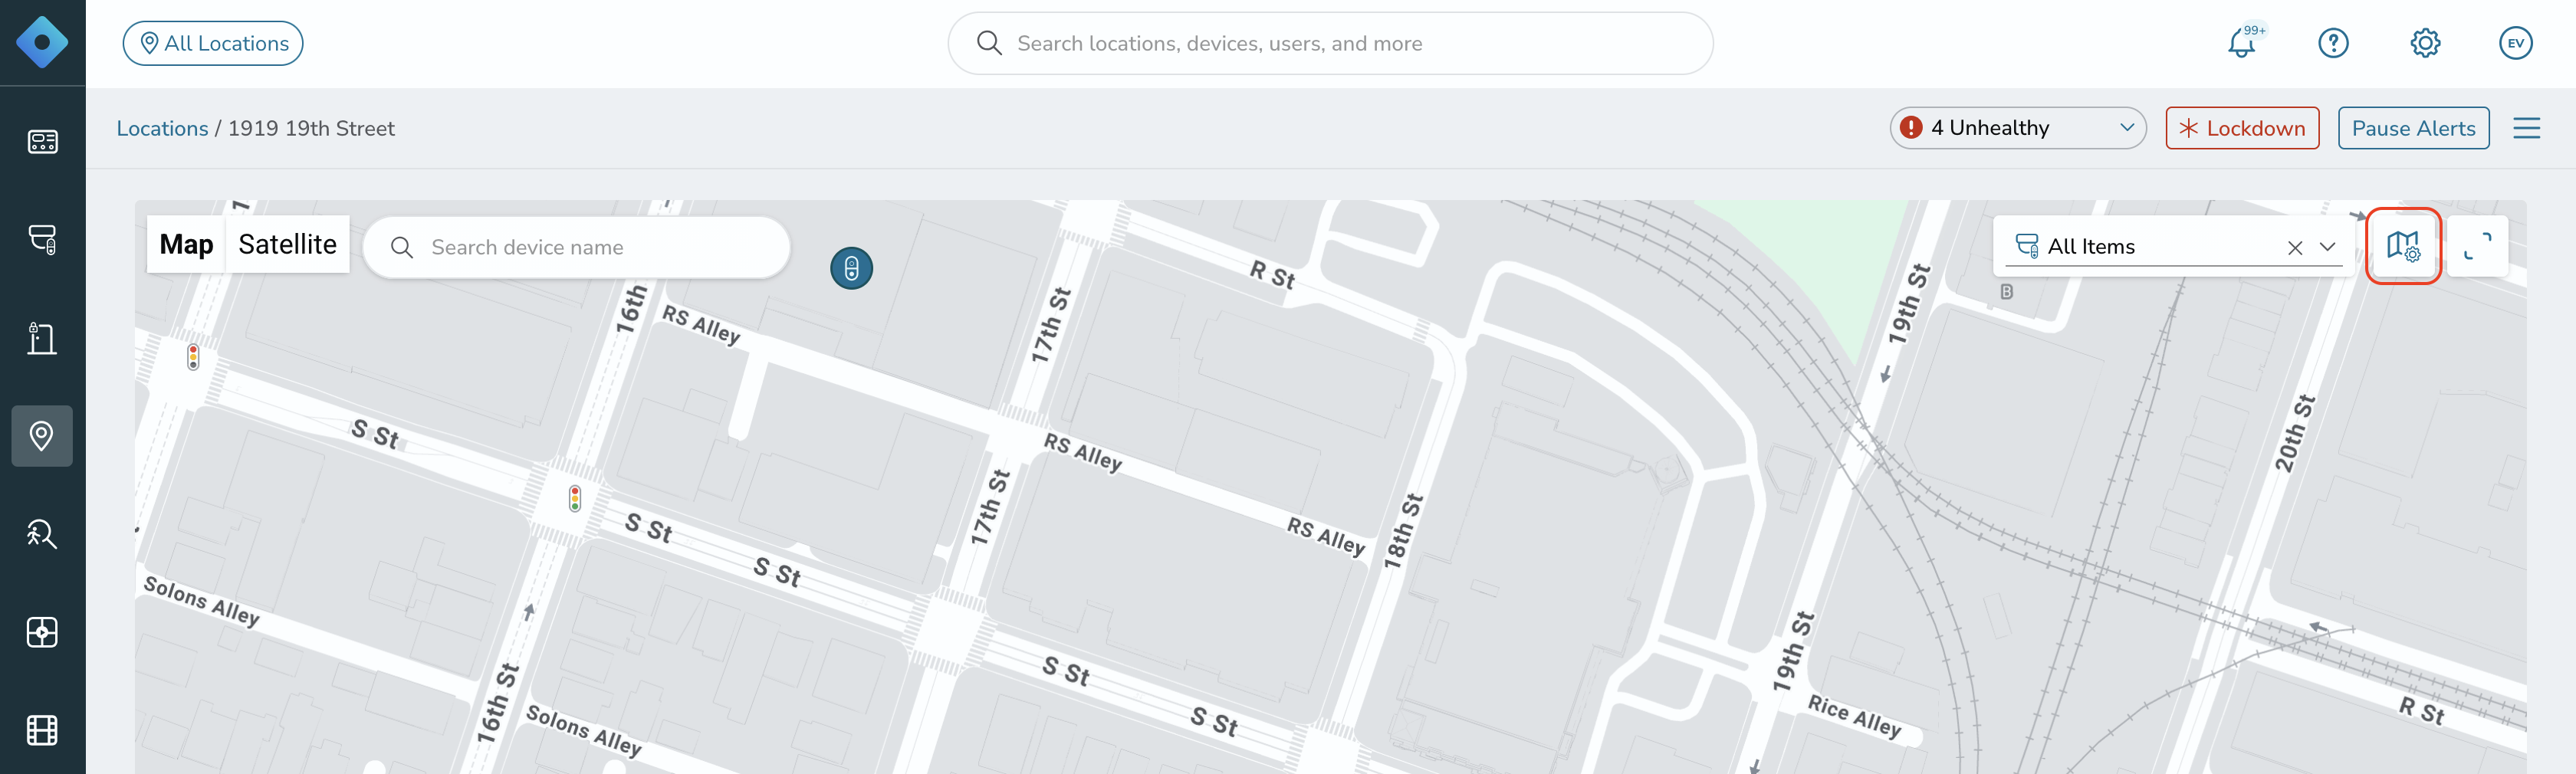2576x774 pixels.
Task: Open the dashboard console sidebar icon
Action: (x=42, y=142)
